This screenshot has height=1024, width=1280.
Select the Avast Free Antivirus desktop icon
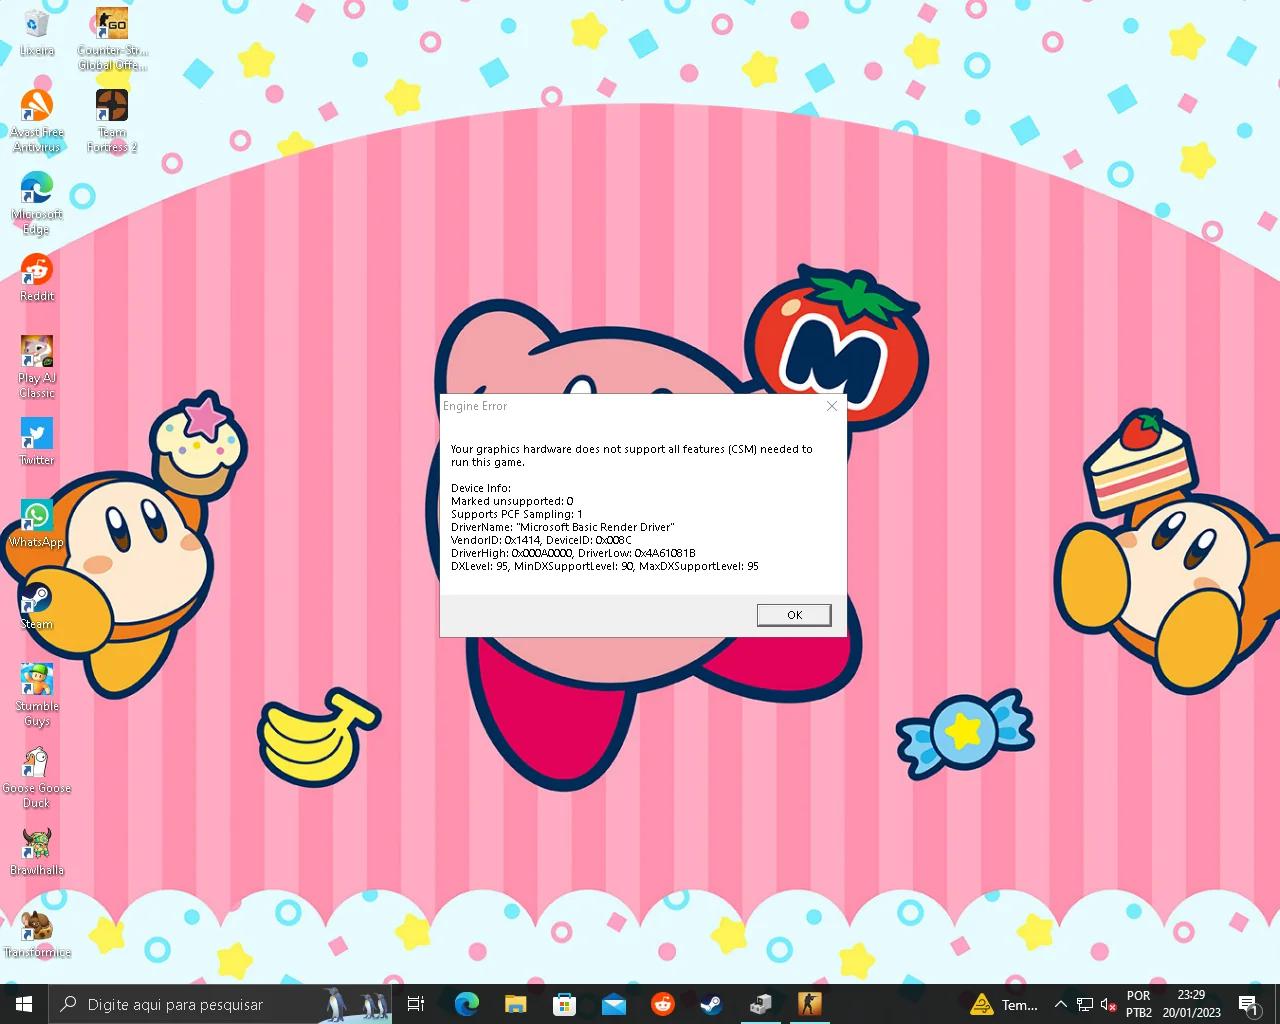[x=37, y=121]
